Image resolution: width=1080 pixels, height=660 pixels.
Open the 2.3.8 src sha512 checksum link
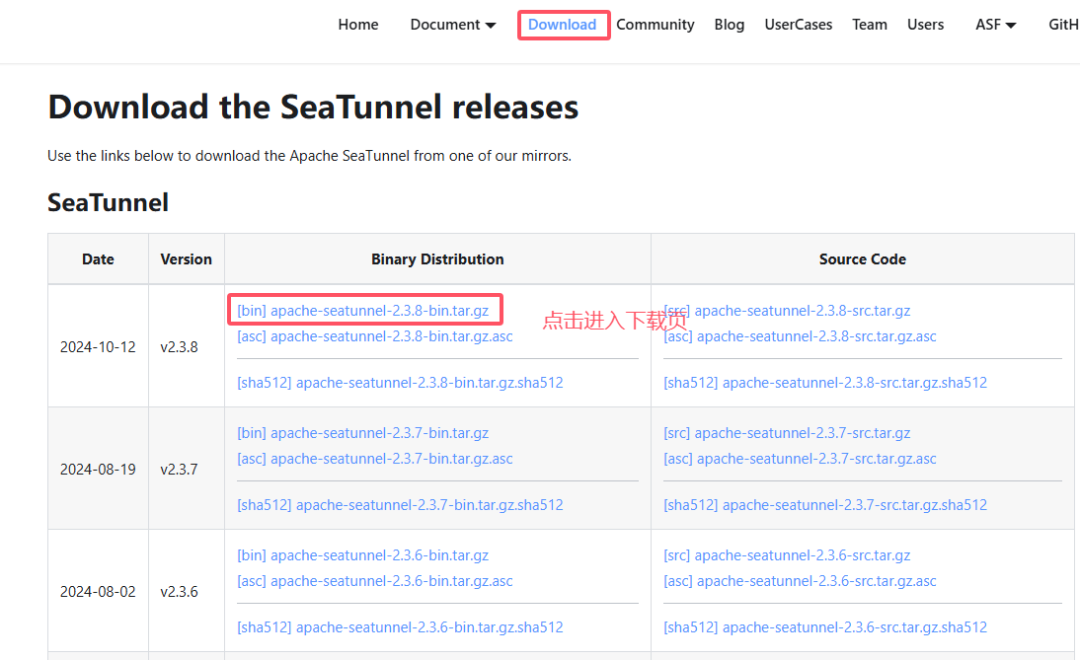825,382
